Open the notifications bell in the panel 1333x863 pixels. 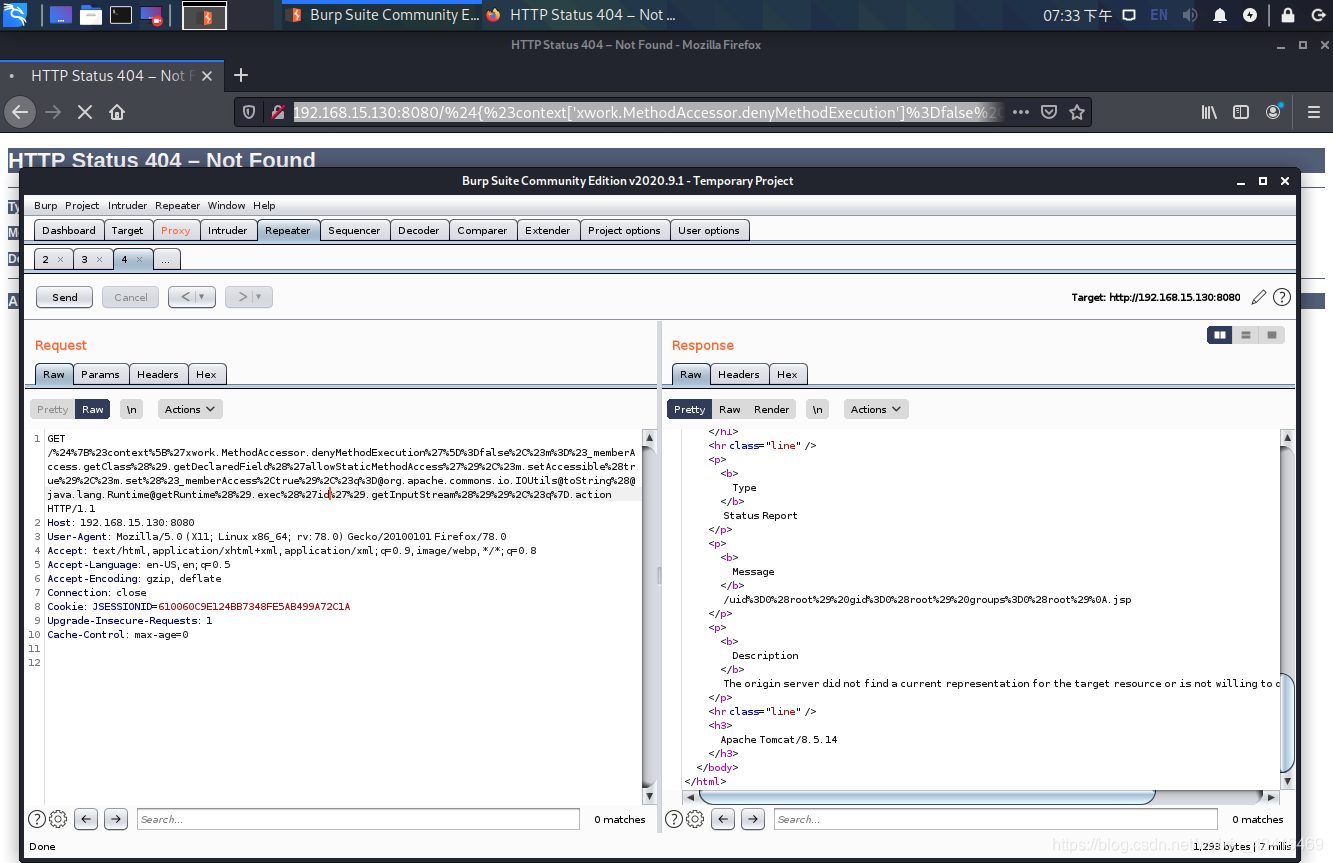coord(1220,15)
